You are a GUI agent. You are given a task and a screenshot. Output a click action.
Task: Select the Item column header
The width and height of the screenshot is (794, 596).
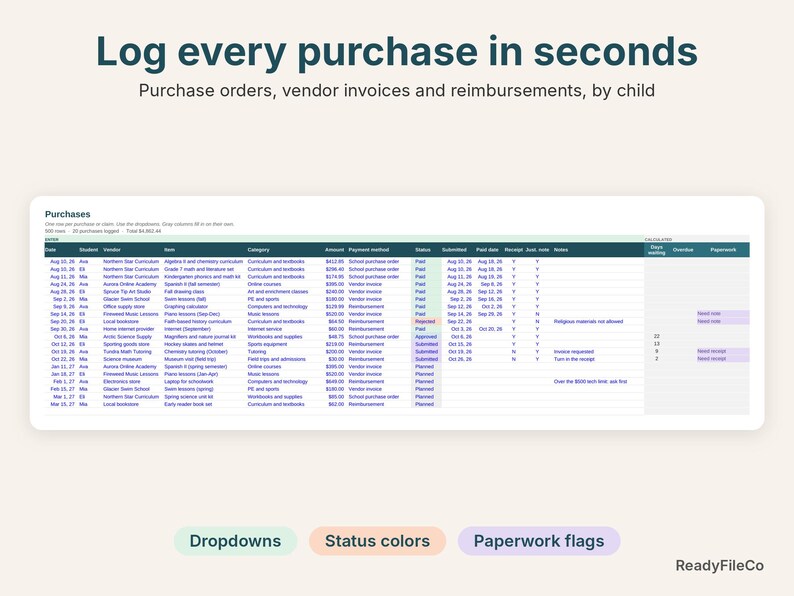point(169,250)
